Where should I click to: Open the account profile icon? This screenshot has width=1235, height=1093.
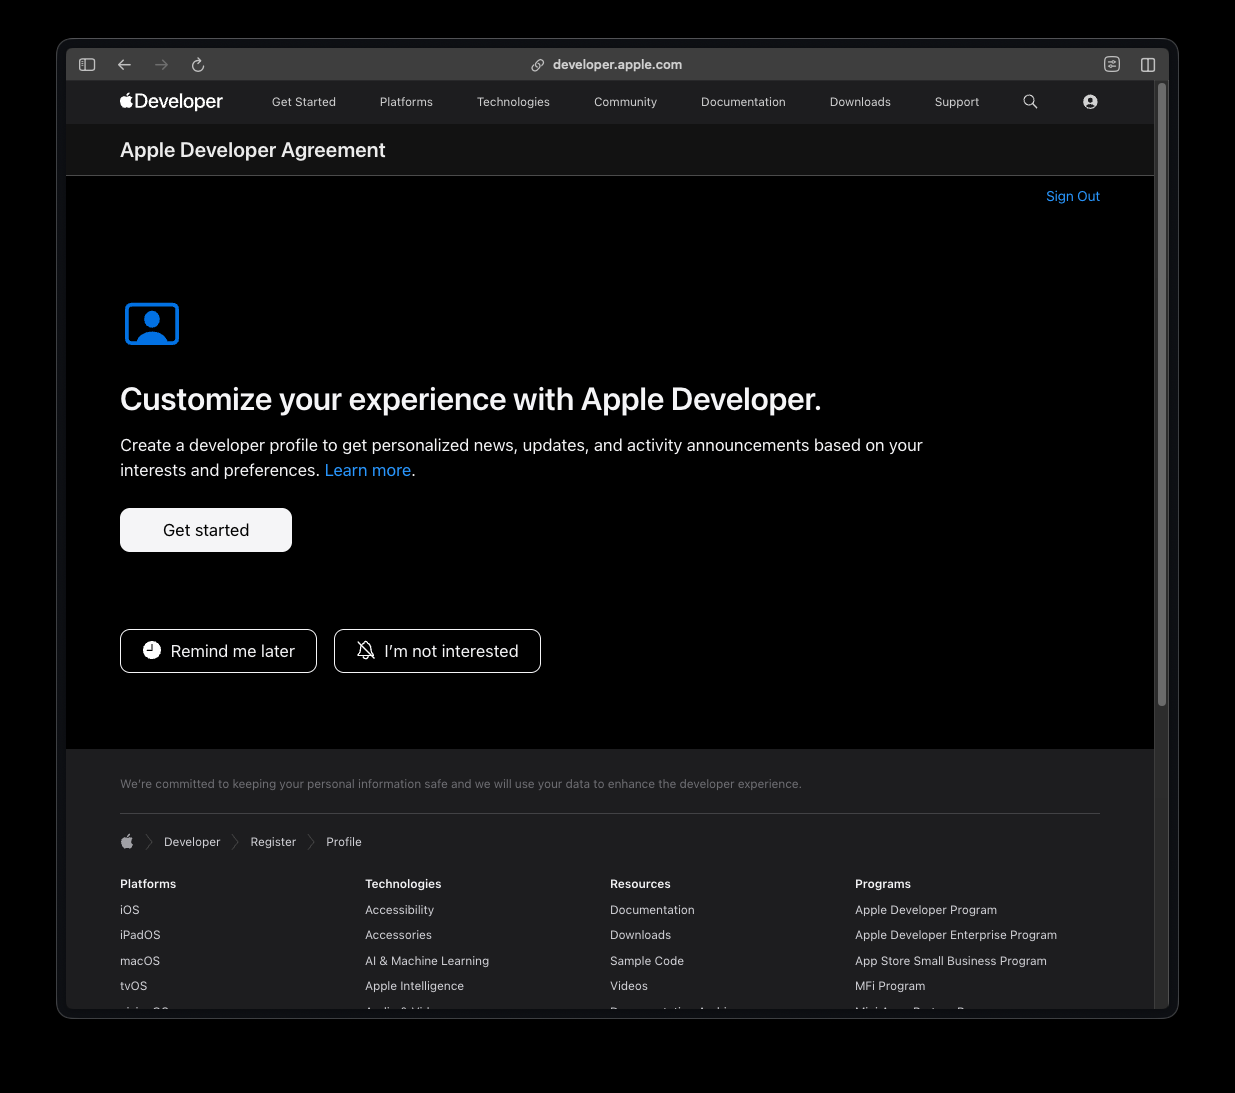coord(1090,102)
